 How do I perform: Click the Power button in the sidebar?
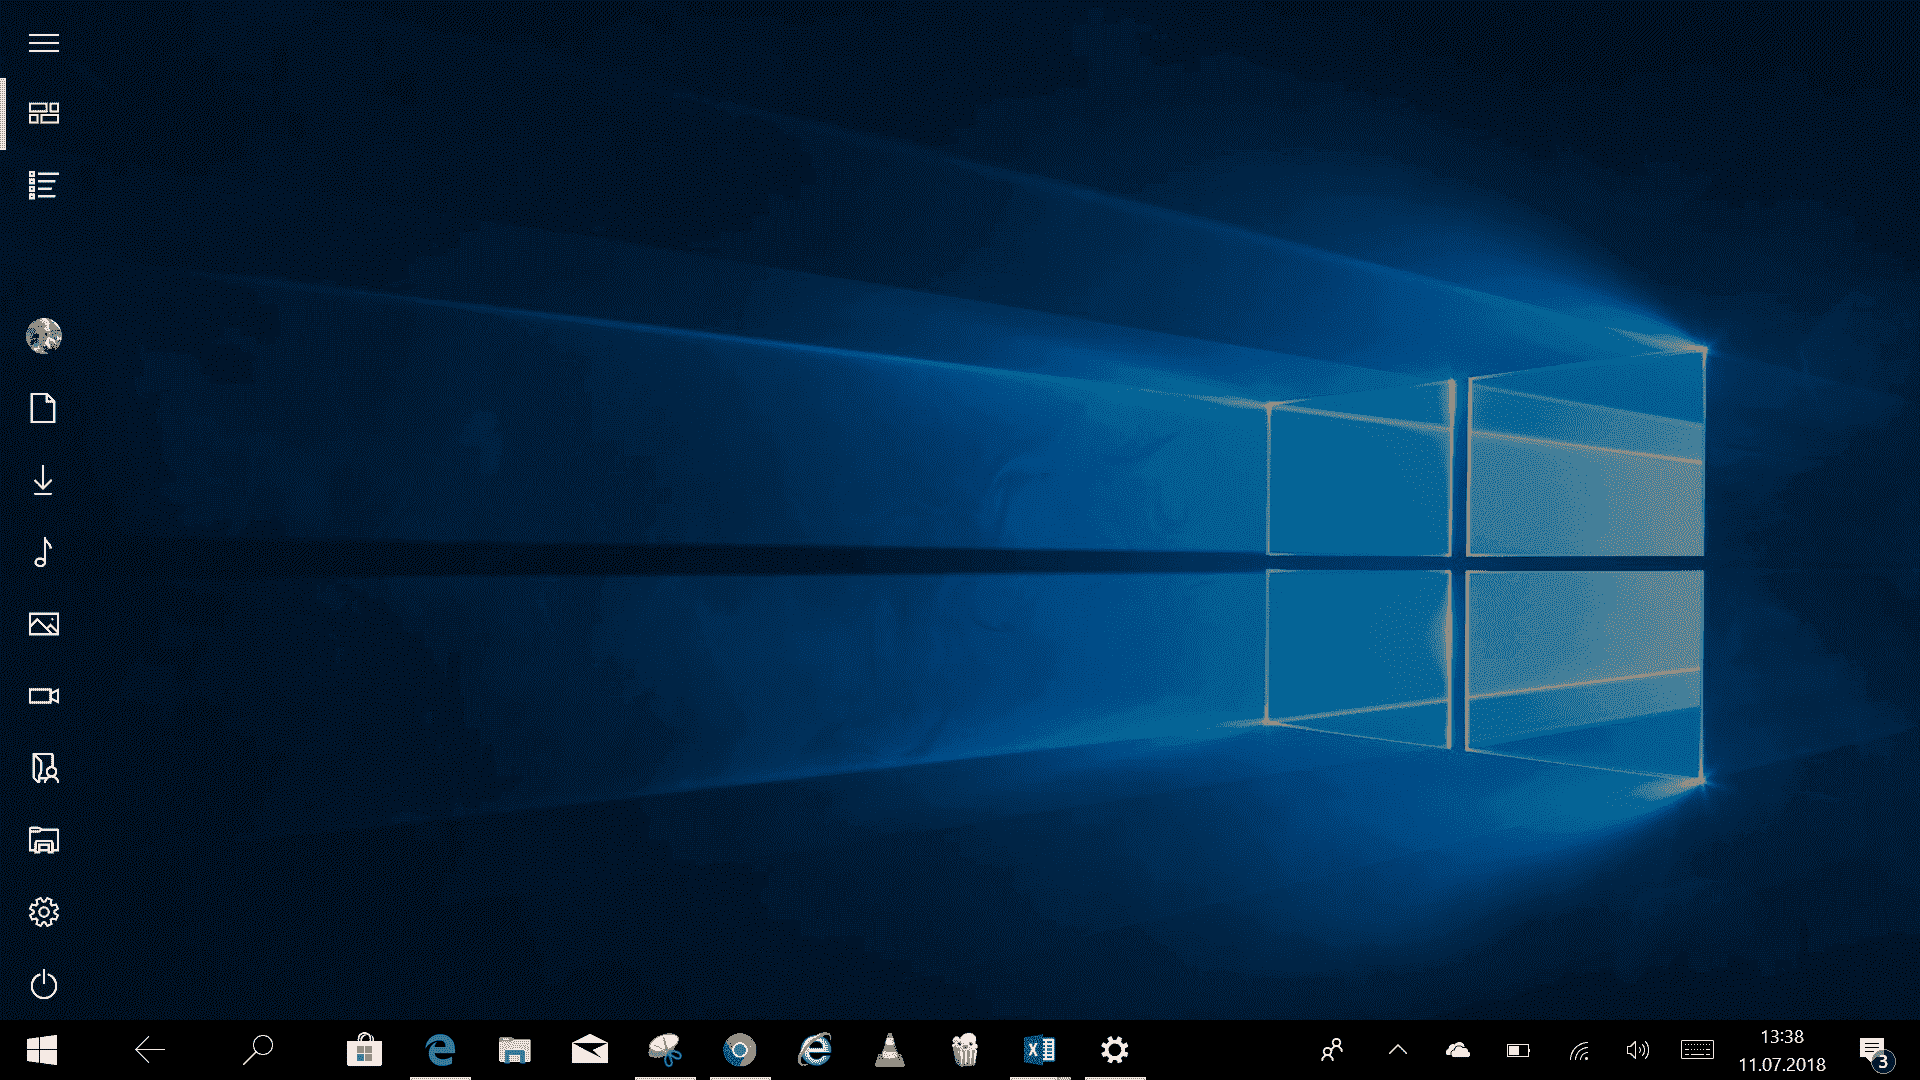coord(43,984)
